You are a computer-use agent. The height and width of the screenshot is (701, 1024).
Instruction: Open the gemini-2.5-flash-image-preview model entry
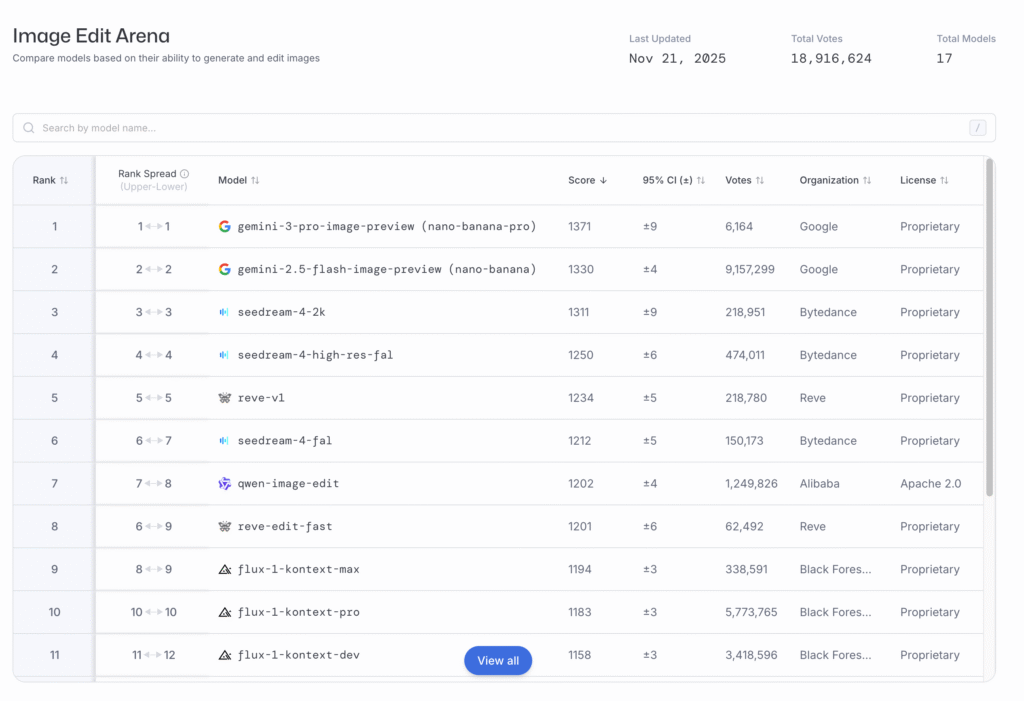[x=386, y=270]
